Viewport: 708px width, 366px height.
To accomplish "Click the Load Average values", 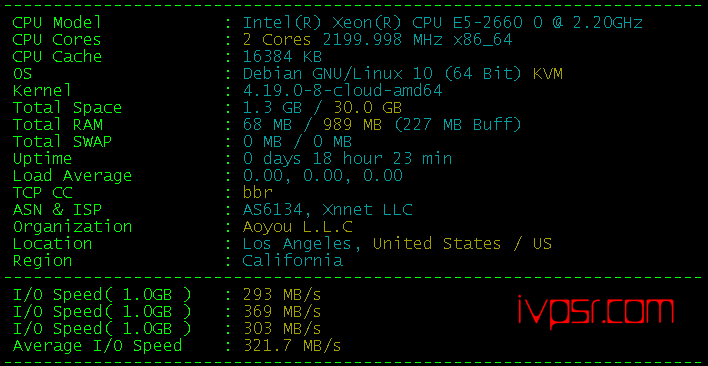I will [x=322, y=176].
